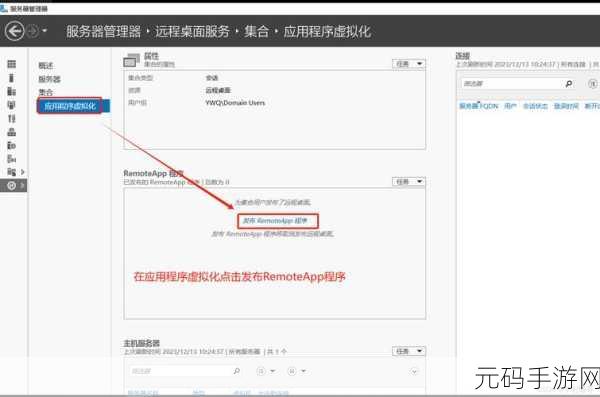Screen dimensions: 600x397
Task: Open dropdown arrow beside save query icon
Action: [x=303, y=371]
